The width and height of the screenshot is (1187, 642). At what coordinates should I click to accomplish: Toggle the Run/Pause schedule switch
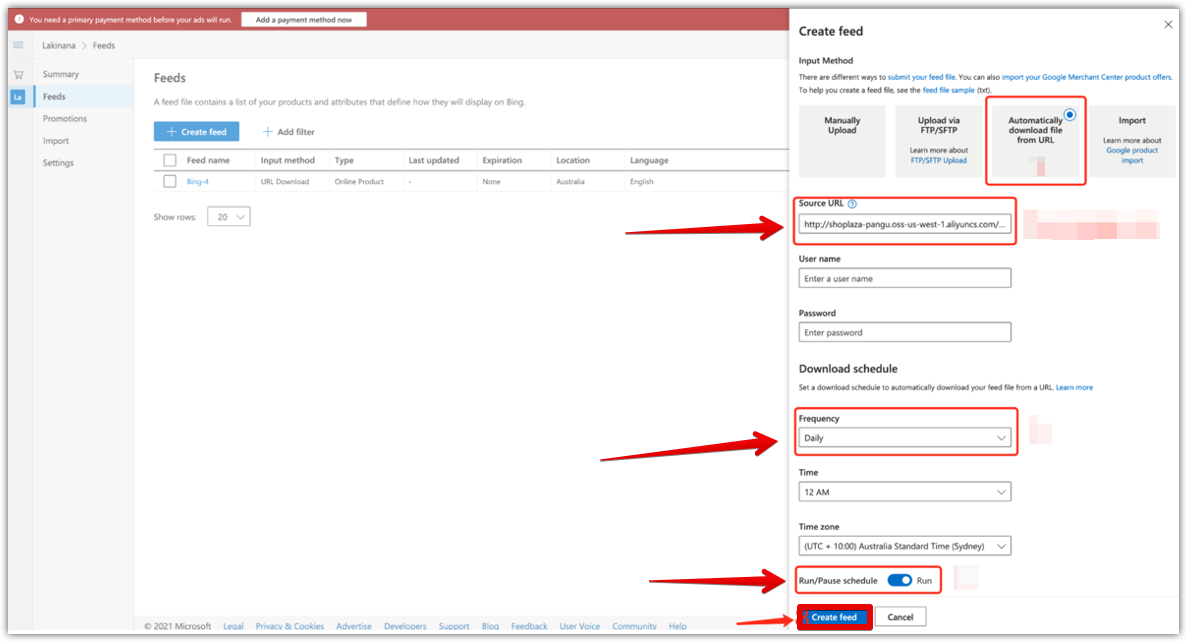point(899,581)
